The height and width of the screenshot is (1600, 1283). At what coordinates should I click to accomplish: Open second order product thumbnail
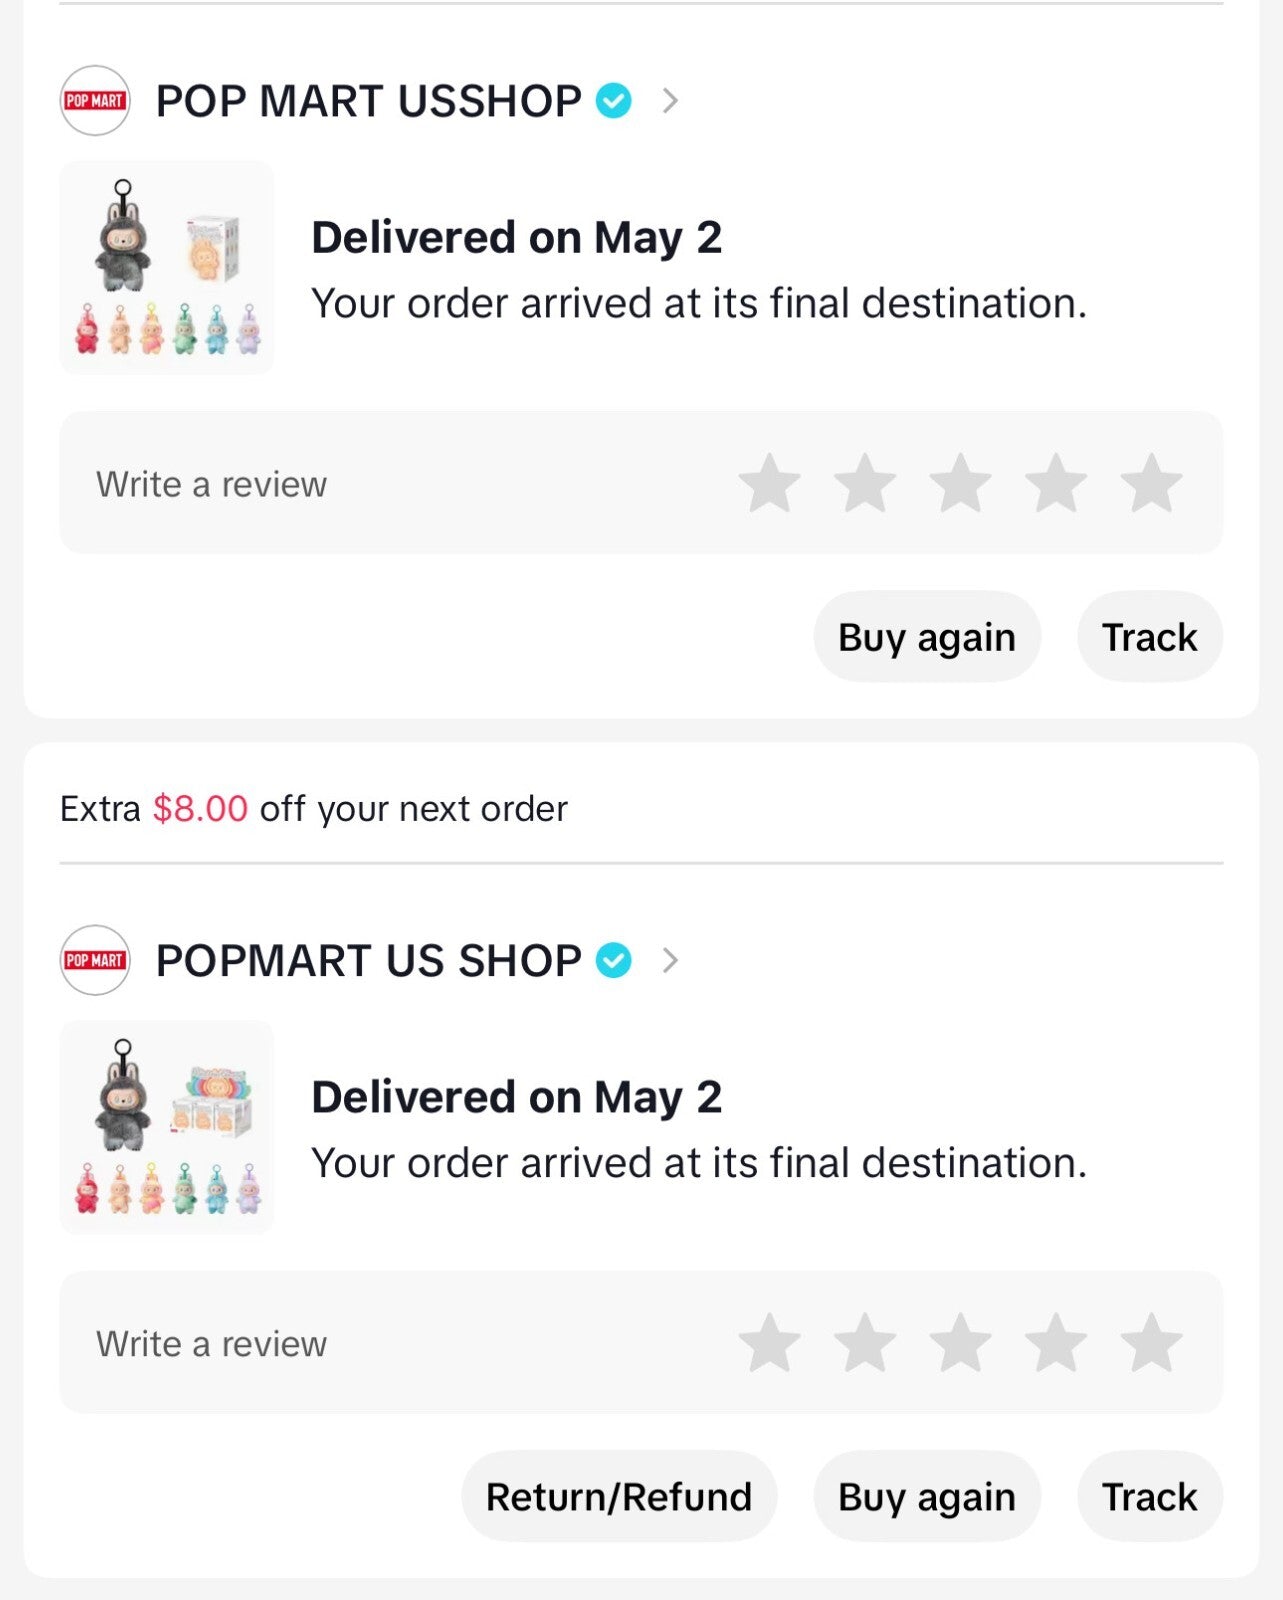point(167,1127)
